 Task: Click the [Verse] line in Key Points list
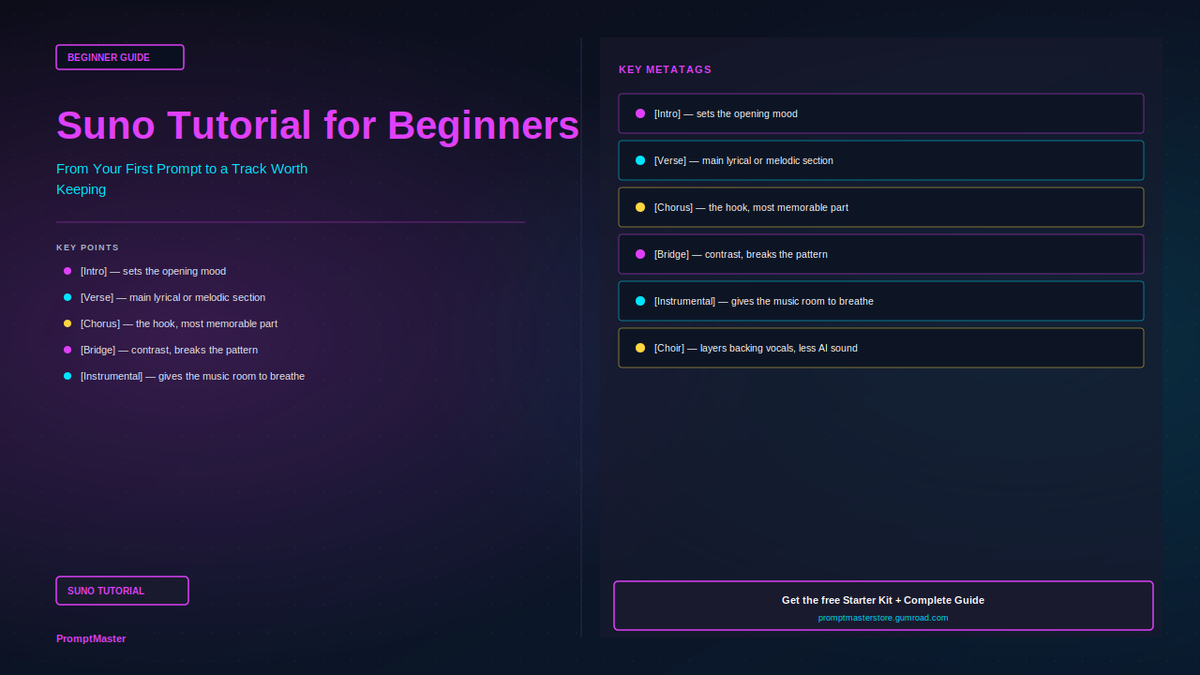click(173, 297)
